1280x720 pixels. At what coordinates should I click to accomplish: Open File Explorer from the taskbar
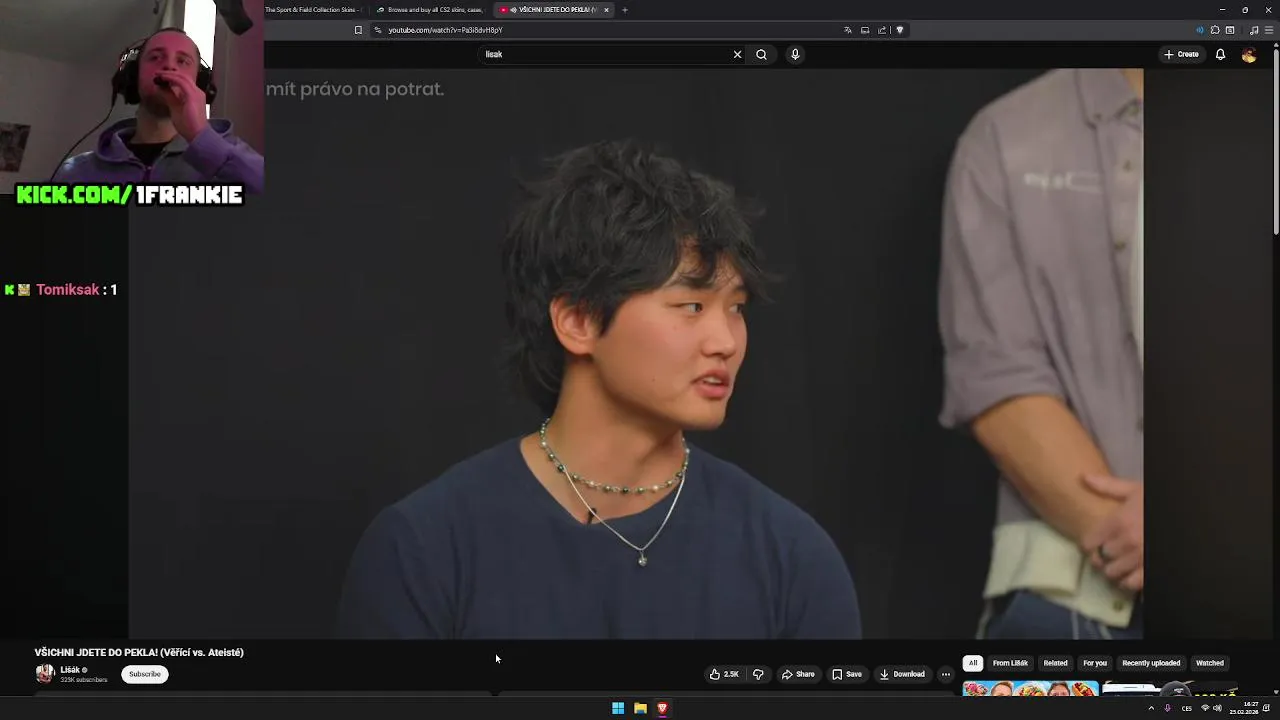(640, 708)
